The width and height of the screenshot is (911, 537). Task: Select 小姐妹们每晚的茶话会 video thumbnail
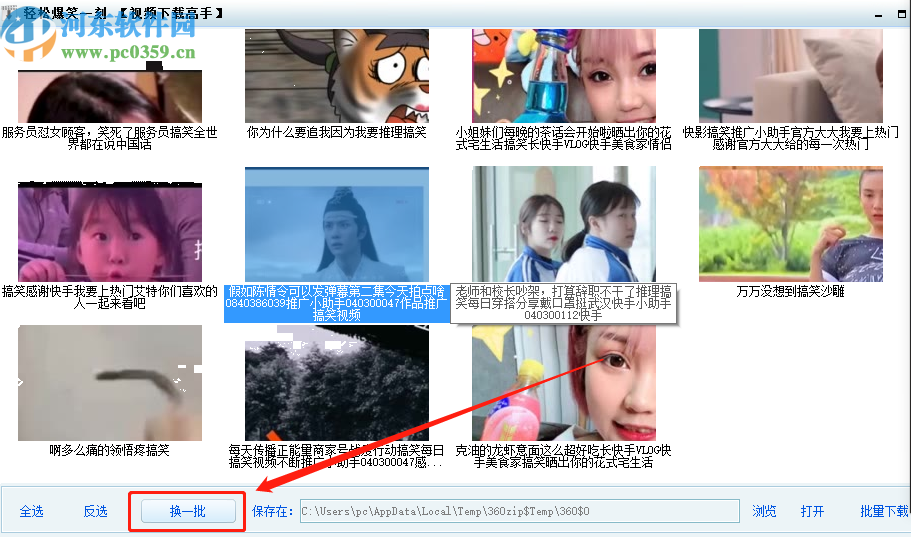coord(564,76)
